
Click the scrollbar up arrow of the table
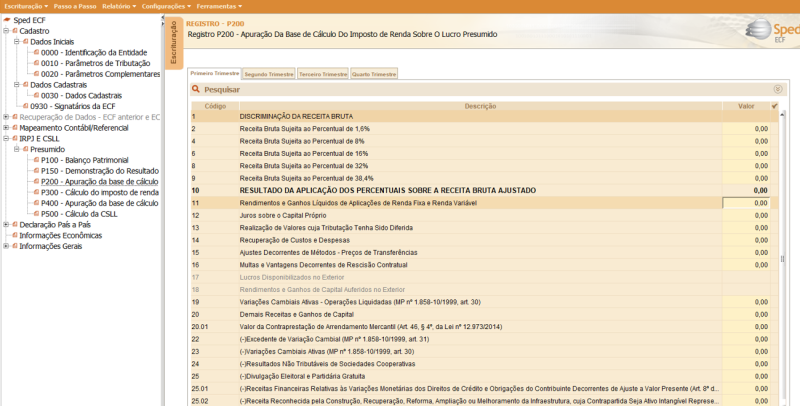782,115
